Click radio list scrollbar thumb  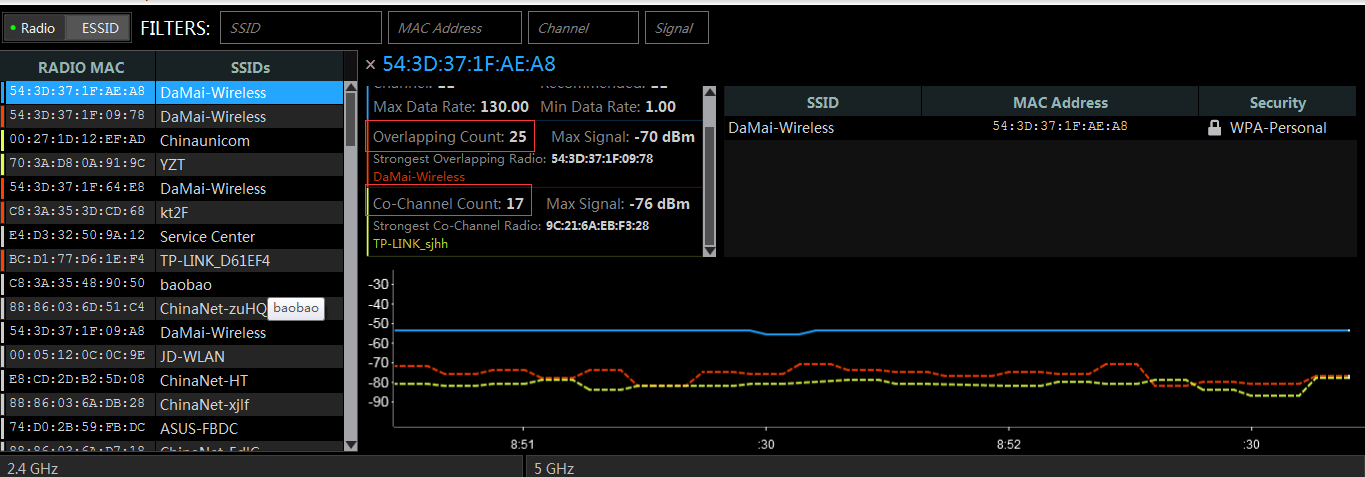tap(351, 121)
